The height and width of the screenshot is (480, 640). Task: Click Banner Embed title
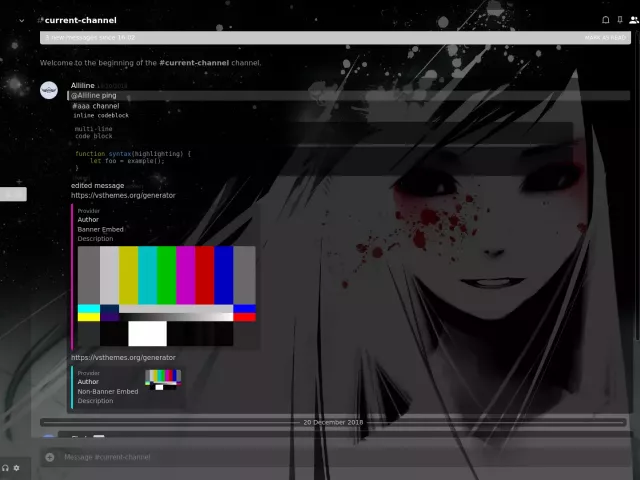coord(101,229)
